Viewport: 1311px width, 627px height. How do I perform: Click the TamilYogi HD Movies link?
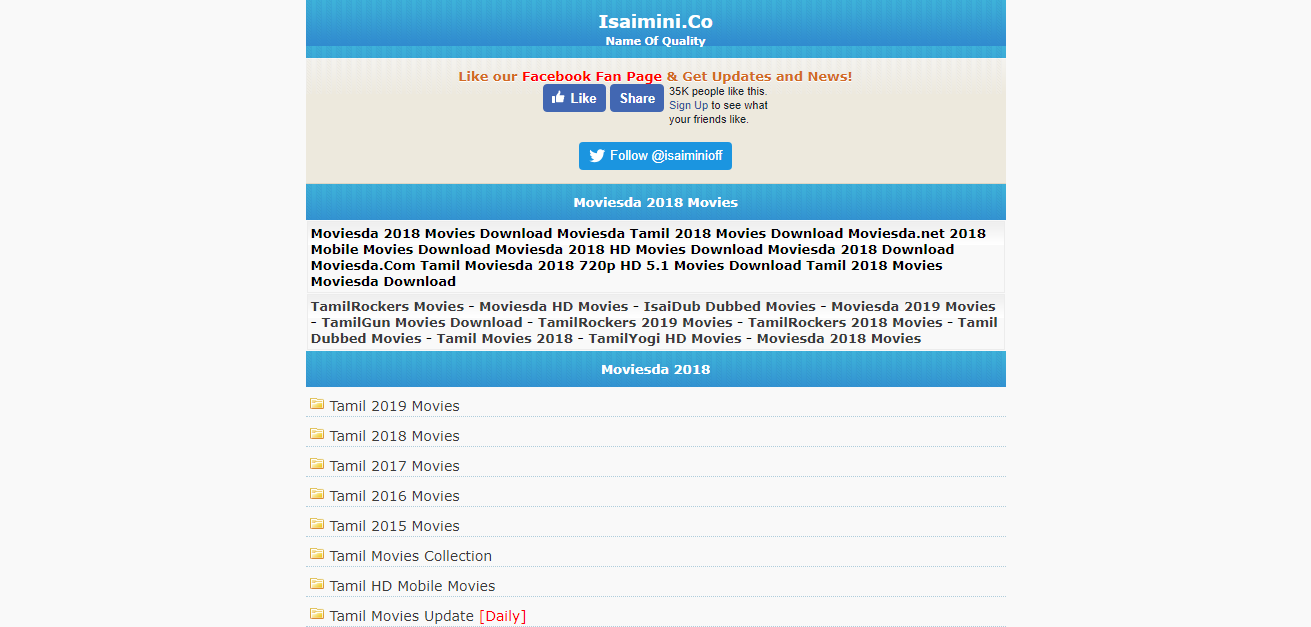coord(665,338)
